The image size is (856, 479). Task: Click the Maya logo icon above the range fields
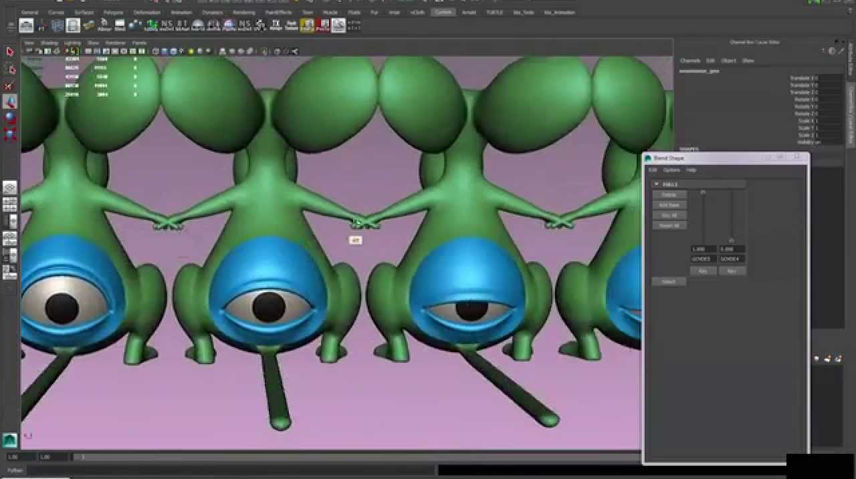[x=10, y=440]
